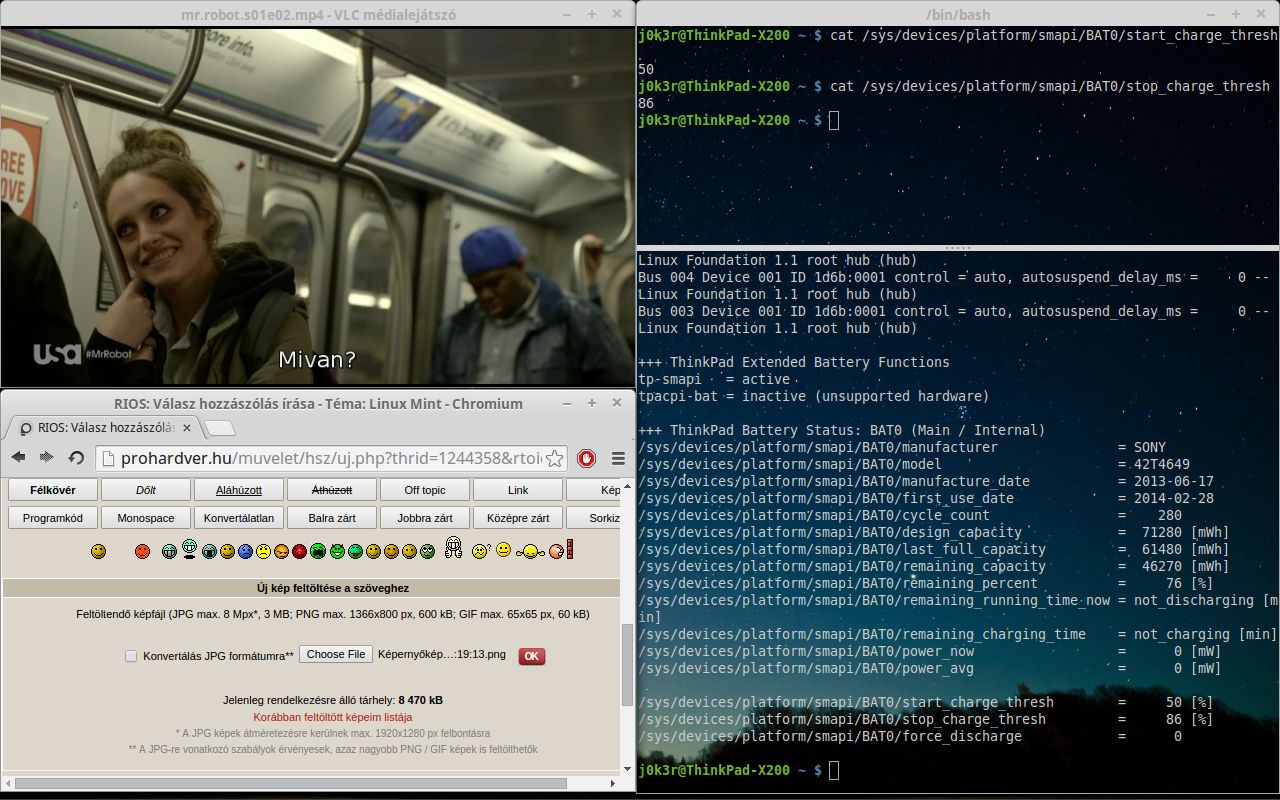Click the Chromium window title bar
The image size is (1280, 800).
pyautogui.click(x=317, y=403)
